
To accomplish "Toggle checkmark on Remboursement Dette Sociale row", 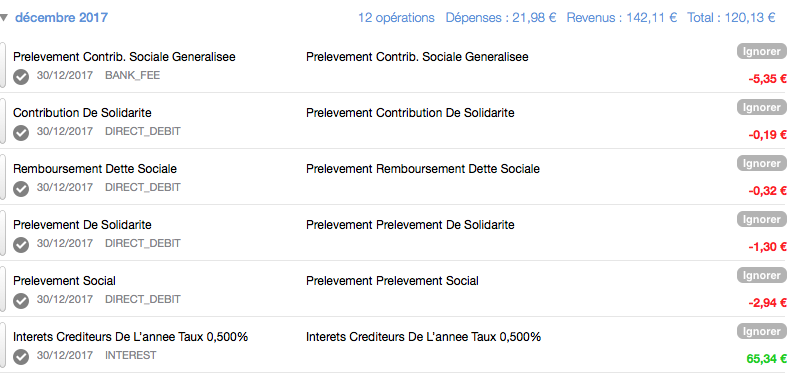I will [x=21, y=189].
